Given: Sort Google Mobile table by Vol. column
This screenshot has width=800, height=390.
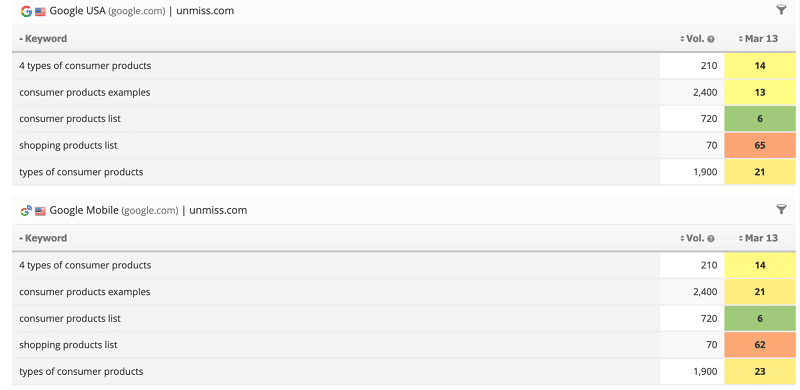Looking at the screenshot, I should coord(693,238).
